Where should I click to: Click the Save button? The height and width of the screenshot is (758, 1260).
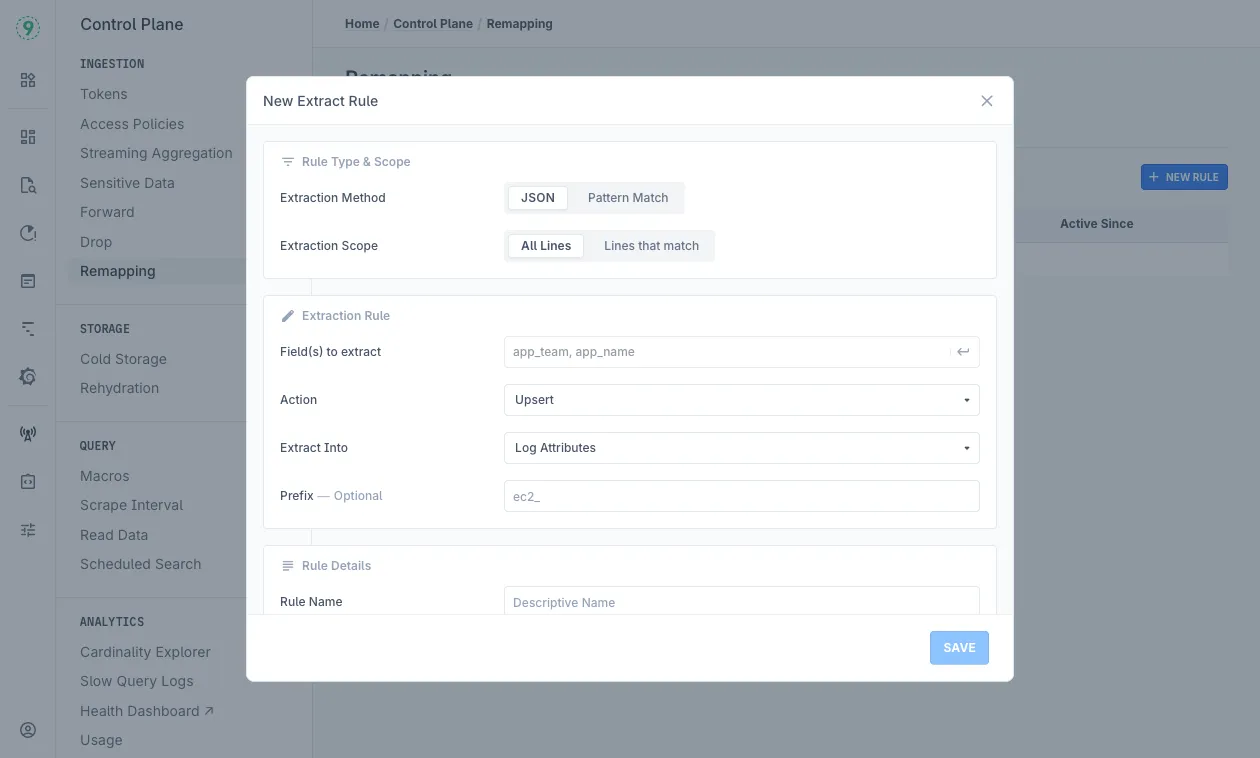click(959, 648)
